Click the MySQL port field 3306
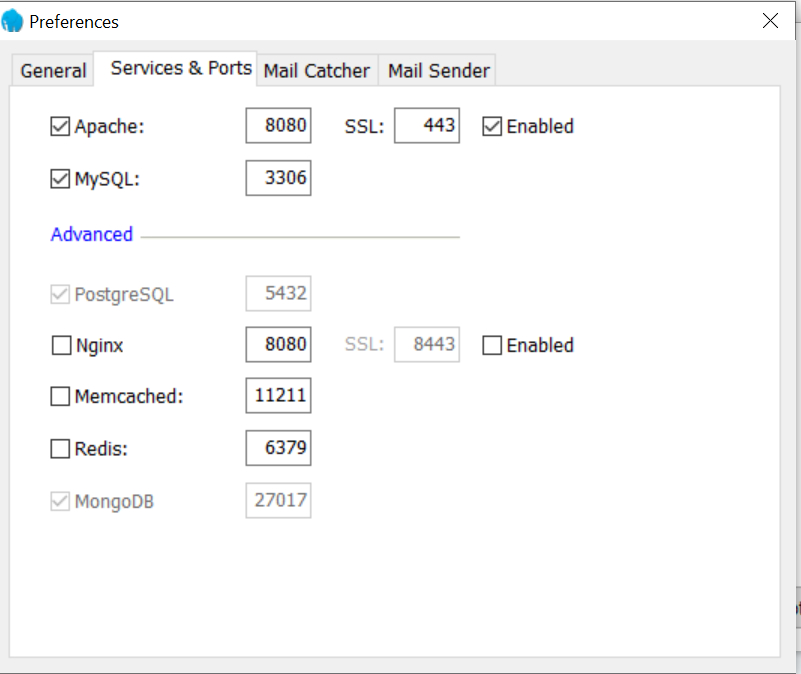The image size is (801, 674). click(x=278, y=179)
